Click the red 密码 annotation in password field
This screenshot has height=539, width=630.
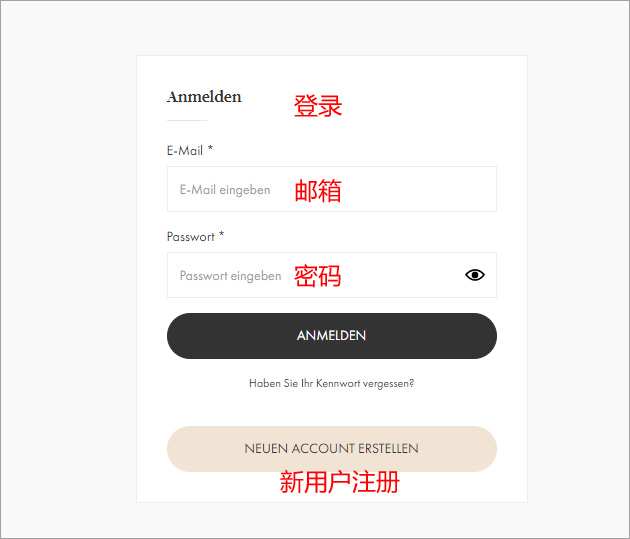(x=317, y=276)
